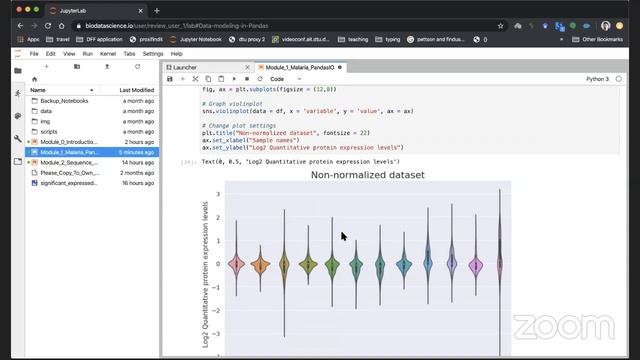
Task: Upload files using the upload arrow icon
Action: click(107, 67)
